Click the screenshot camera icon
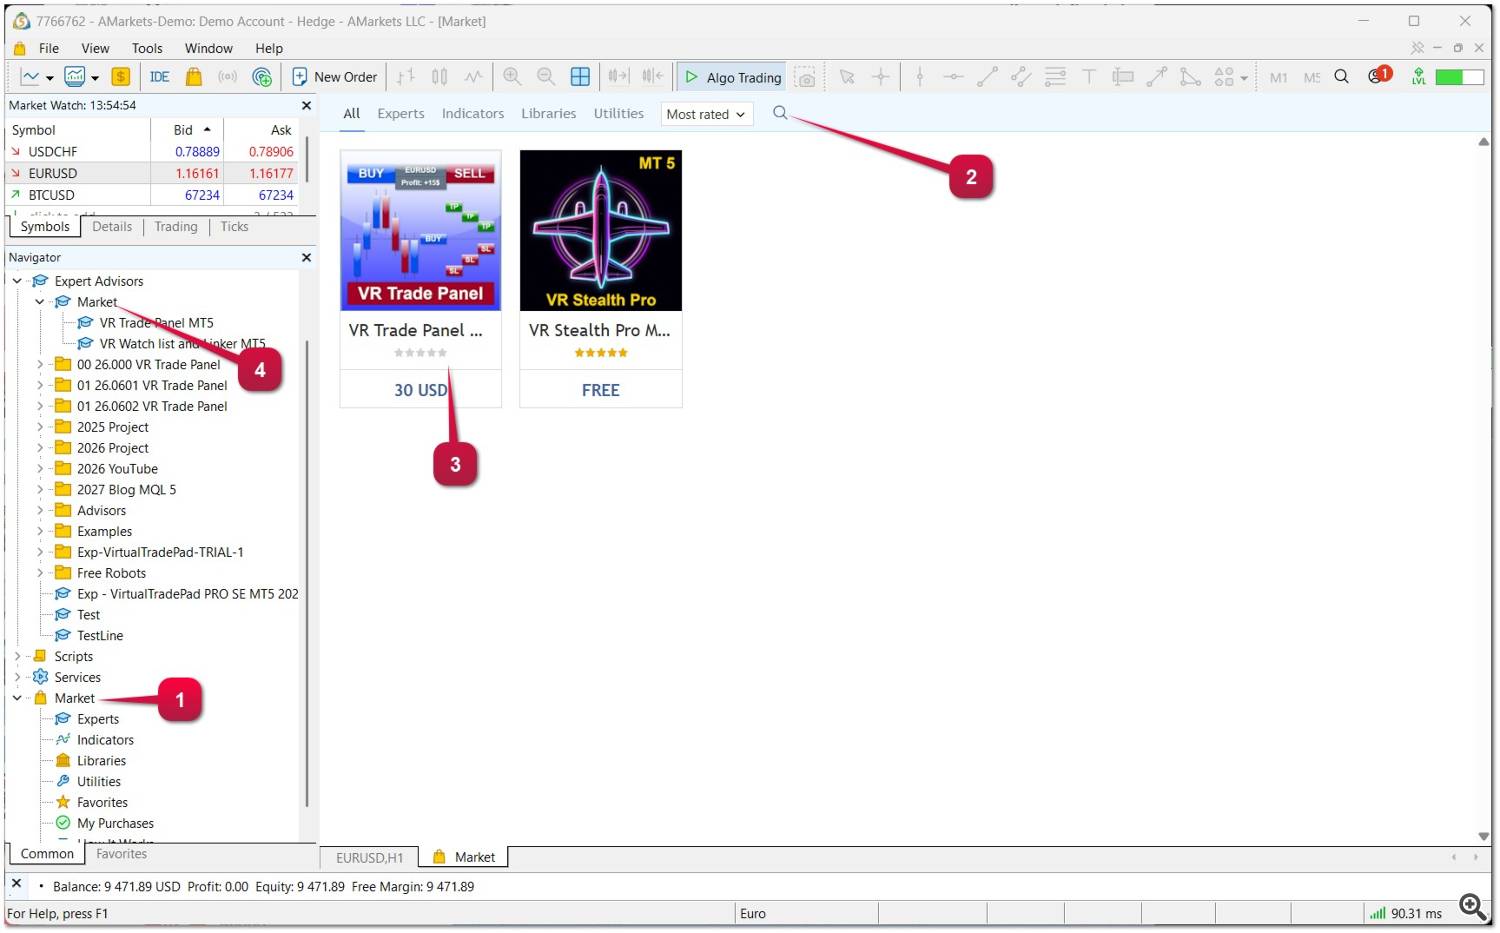The width and height of the screenshot is (1500, 933). 806,77
